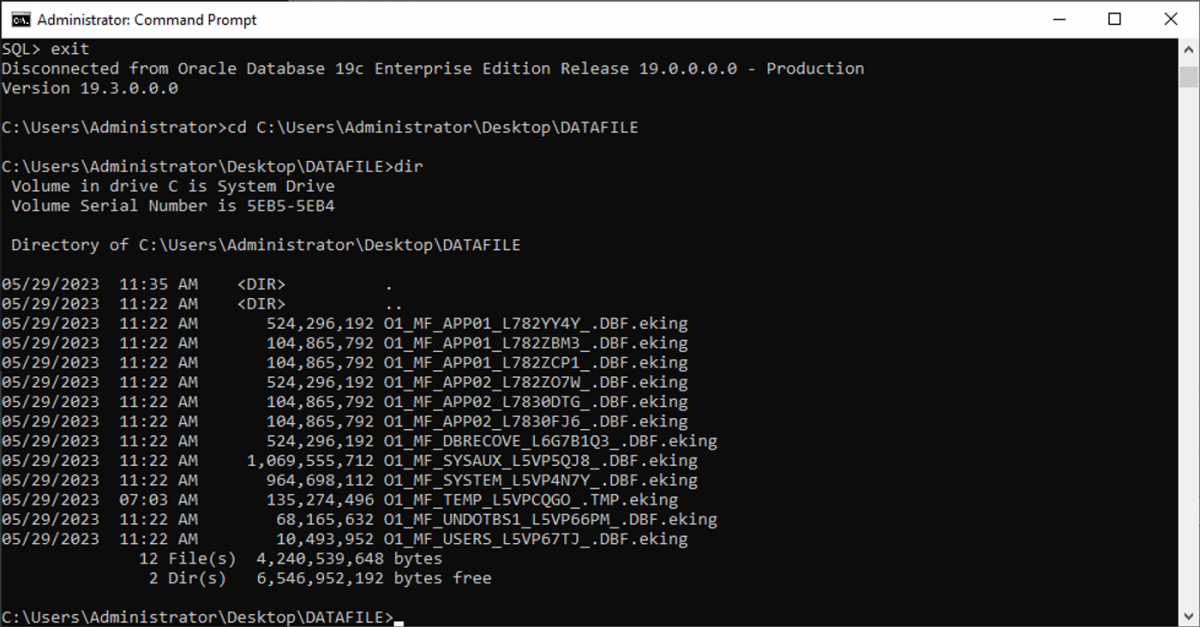1200x627 pixels.
Task: Click the 'SQL> exit' line
Action: pos(46,49)
